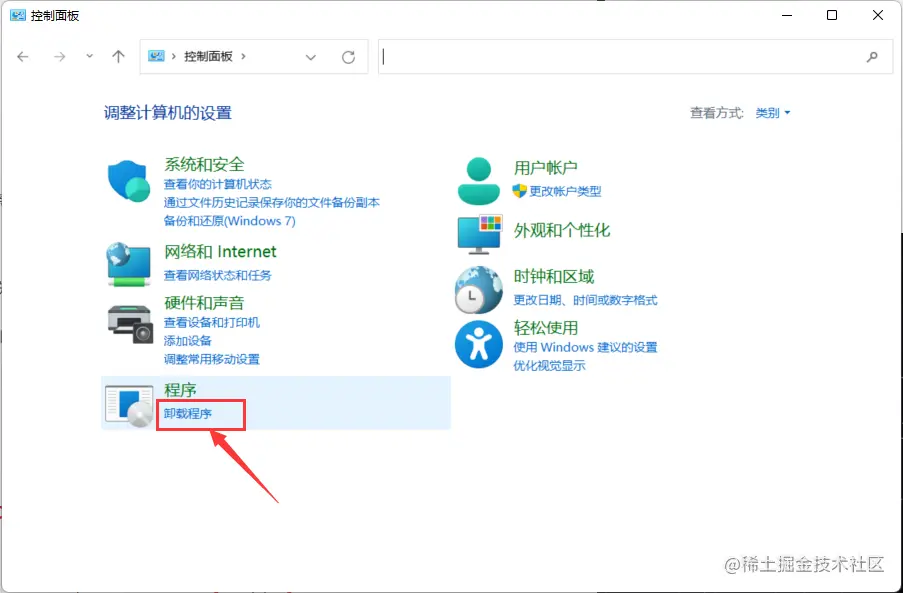Open 备份和还原(Windows 7) link
903x593 pixels.
click(230, 221)
